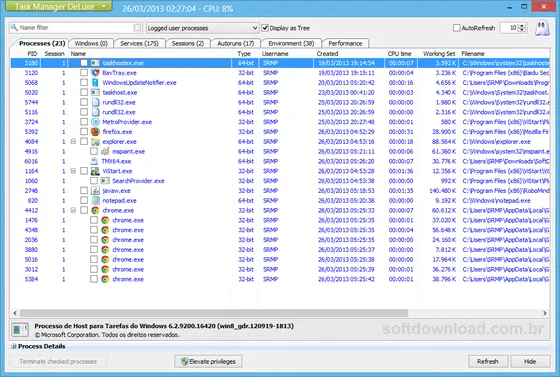Click the Chrome icon of PID 4412
The width and height of the screenshot is (560, 377).
point(95,210)
